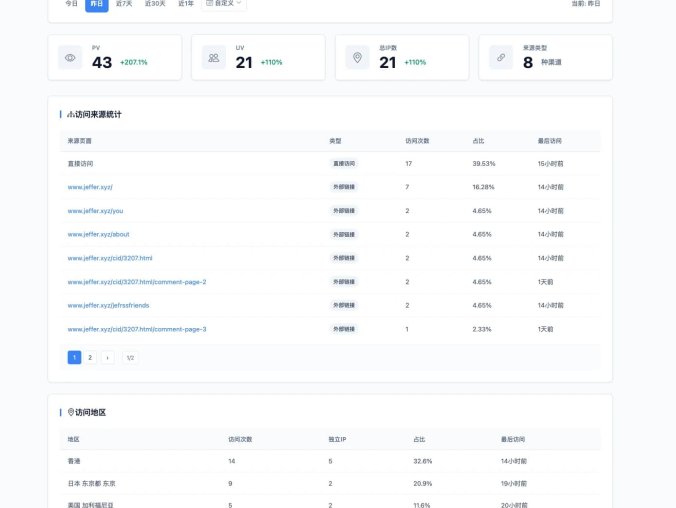Click the chart icon beside 访问来源统计 heading

(x=71, y=115)
